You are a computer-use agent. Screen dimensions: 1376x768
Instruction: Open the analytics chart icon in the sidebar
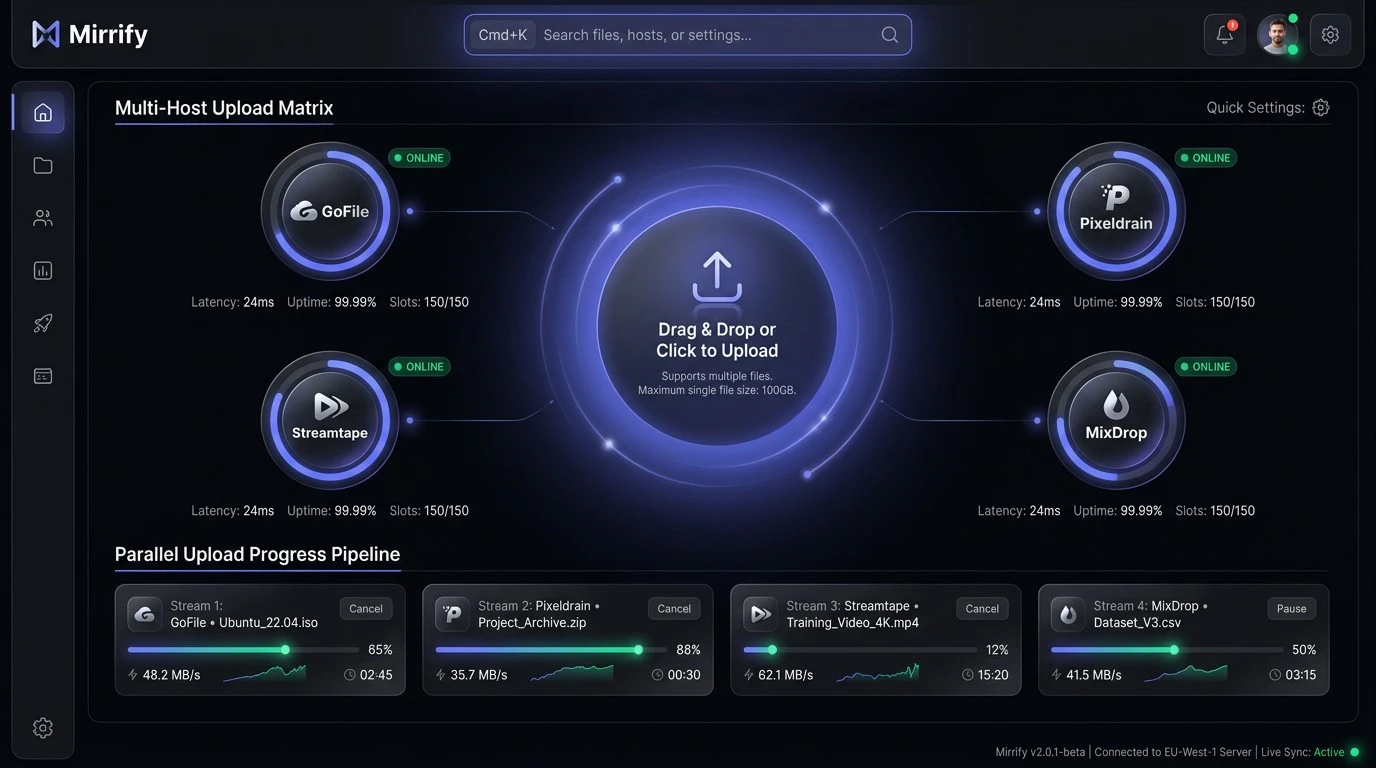pos(43,271)
